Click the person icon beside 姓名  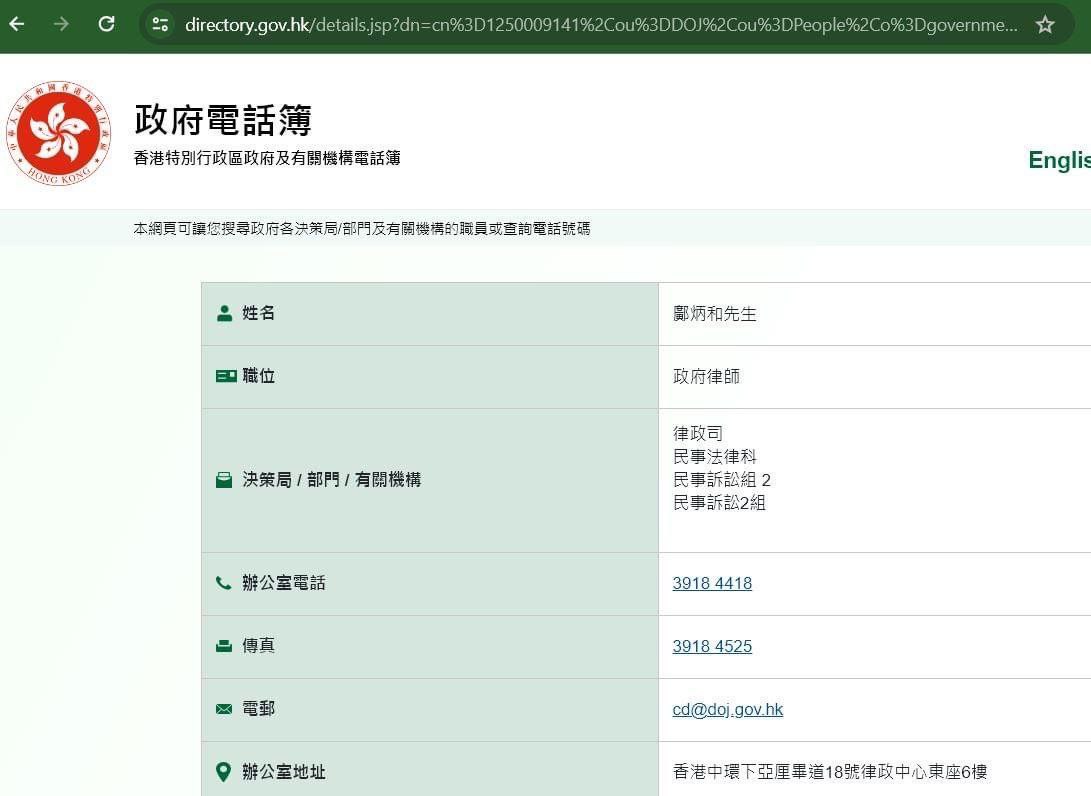pyautogui.click(x=224, y=313)
